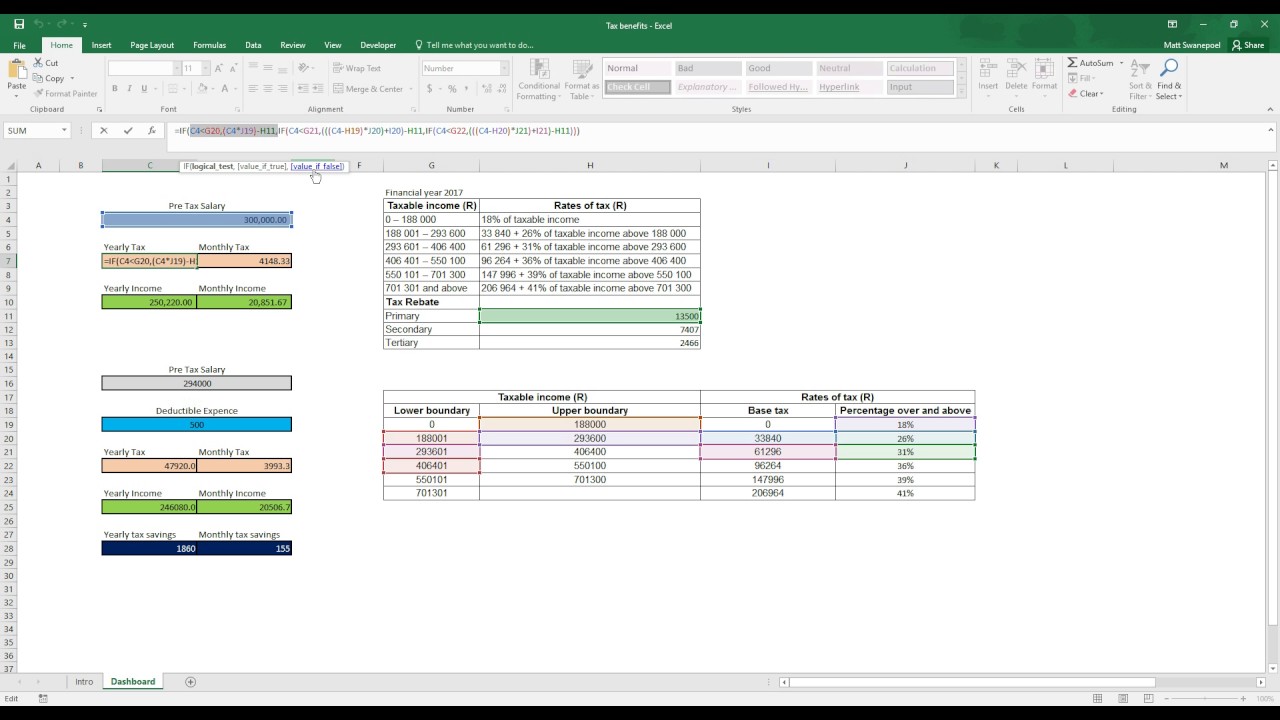Screen dimensions: 1280x720
Task: Select the Pre Tax Salary cell 300,000.00
Action: coord(197,220)
